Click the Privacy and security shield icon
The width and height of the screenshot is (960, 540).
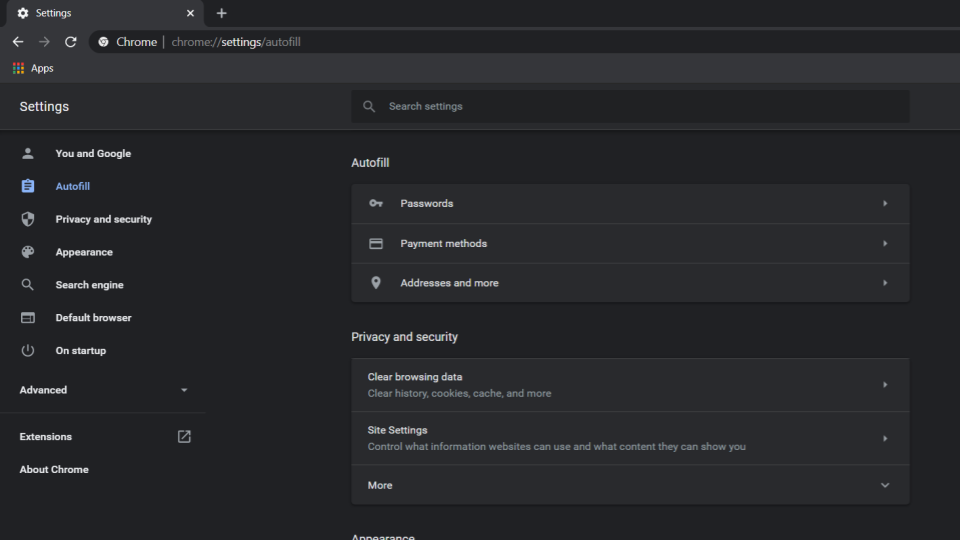[28, 220]
